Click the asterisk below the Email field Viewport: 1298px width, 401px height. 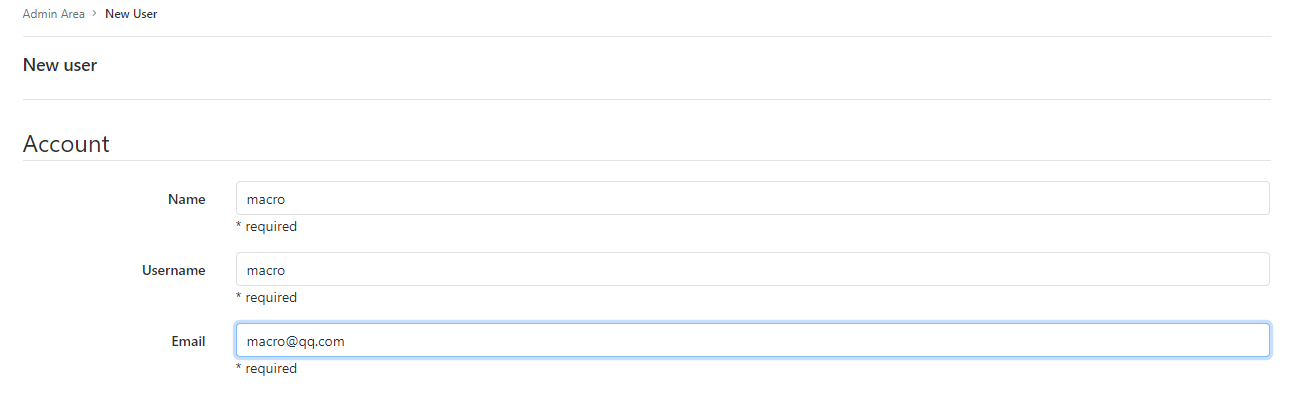tap(238, 369)
